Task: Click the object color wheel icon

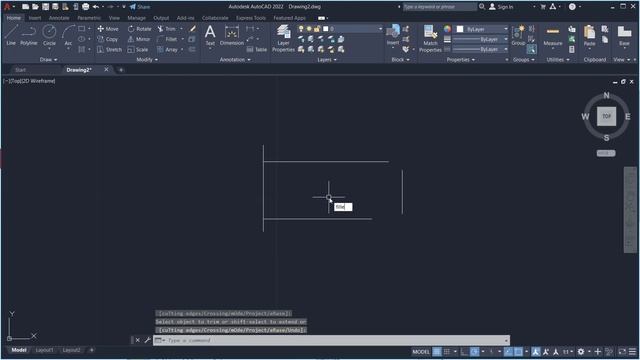Action: (x=447, y=29)
